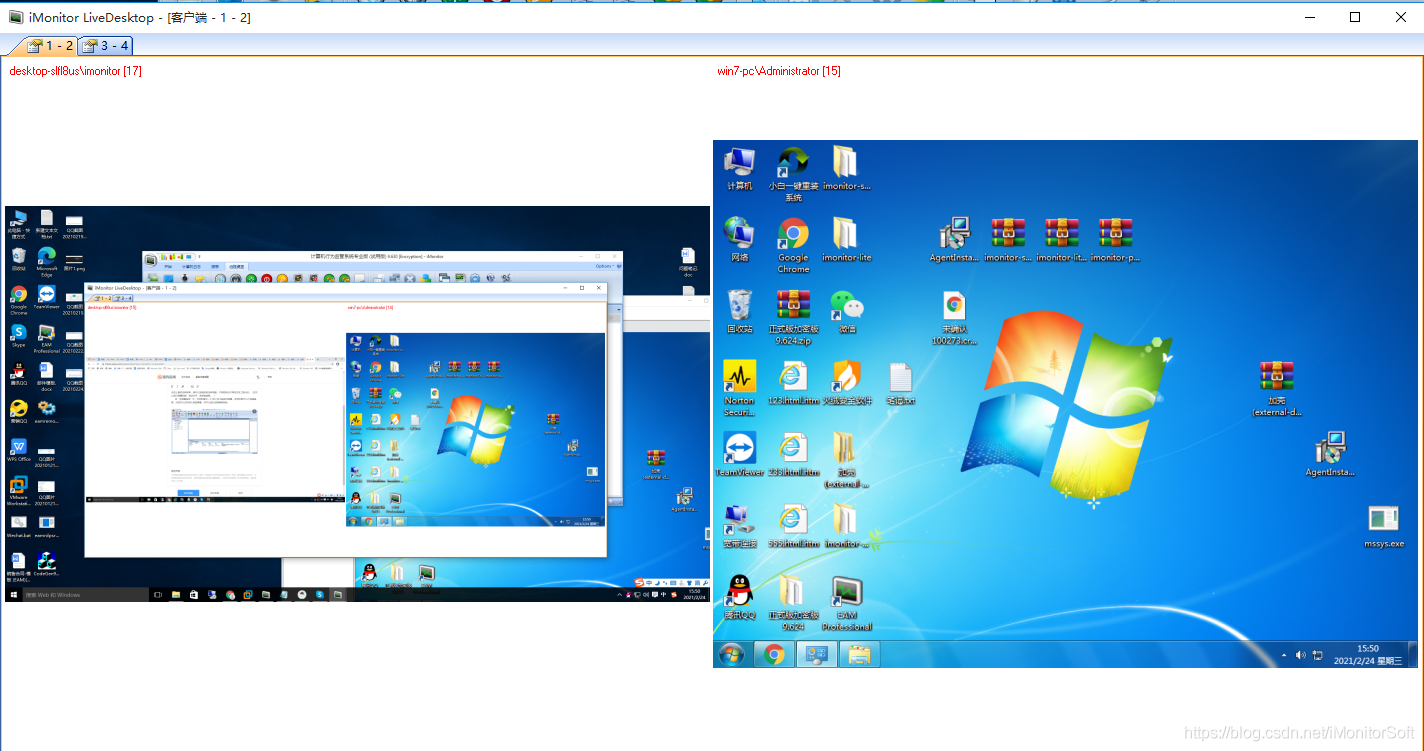
Task: Open 正式版加密板 9.624 folder icon
Action: click(x=793, y=603)
